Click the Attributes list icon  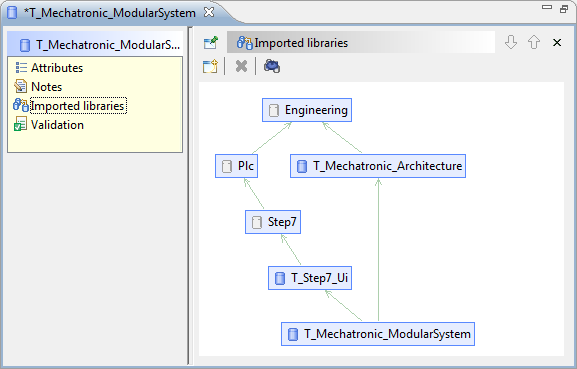pos(21,68)
